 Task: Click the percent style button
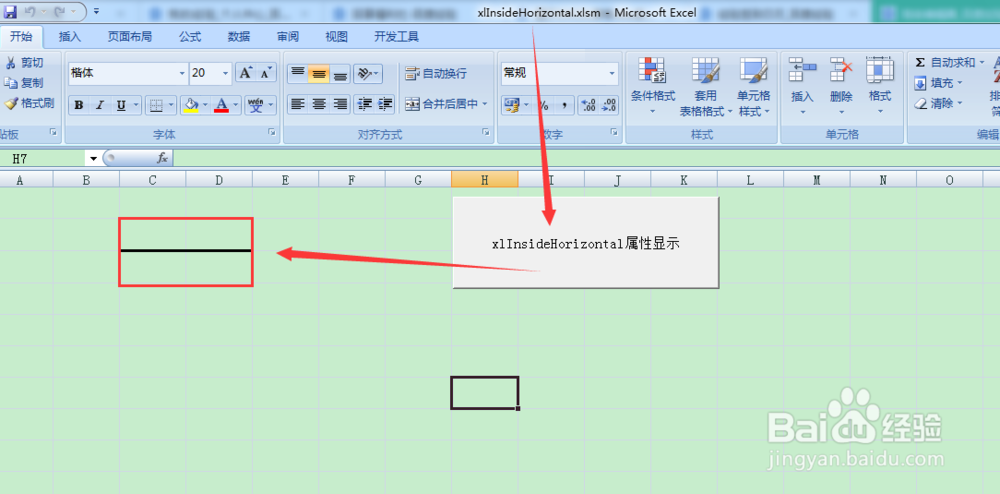(544, 105)
